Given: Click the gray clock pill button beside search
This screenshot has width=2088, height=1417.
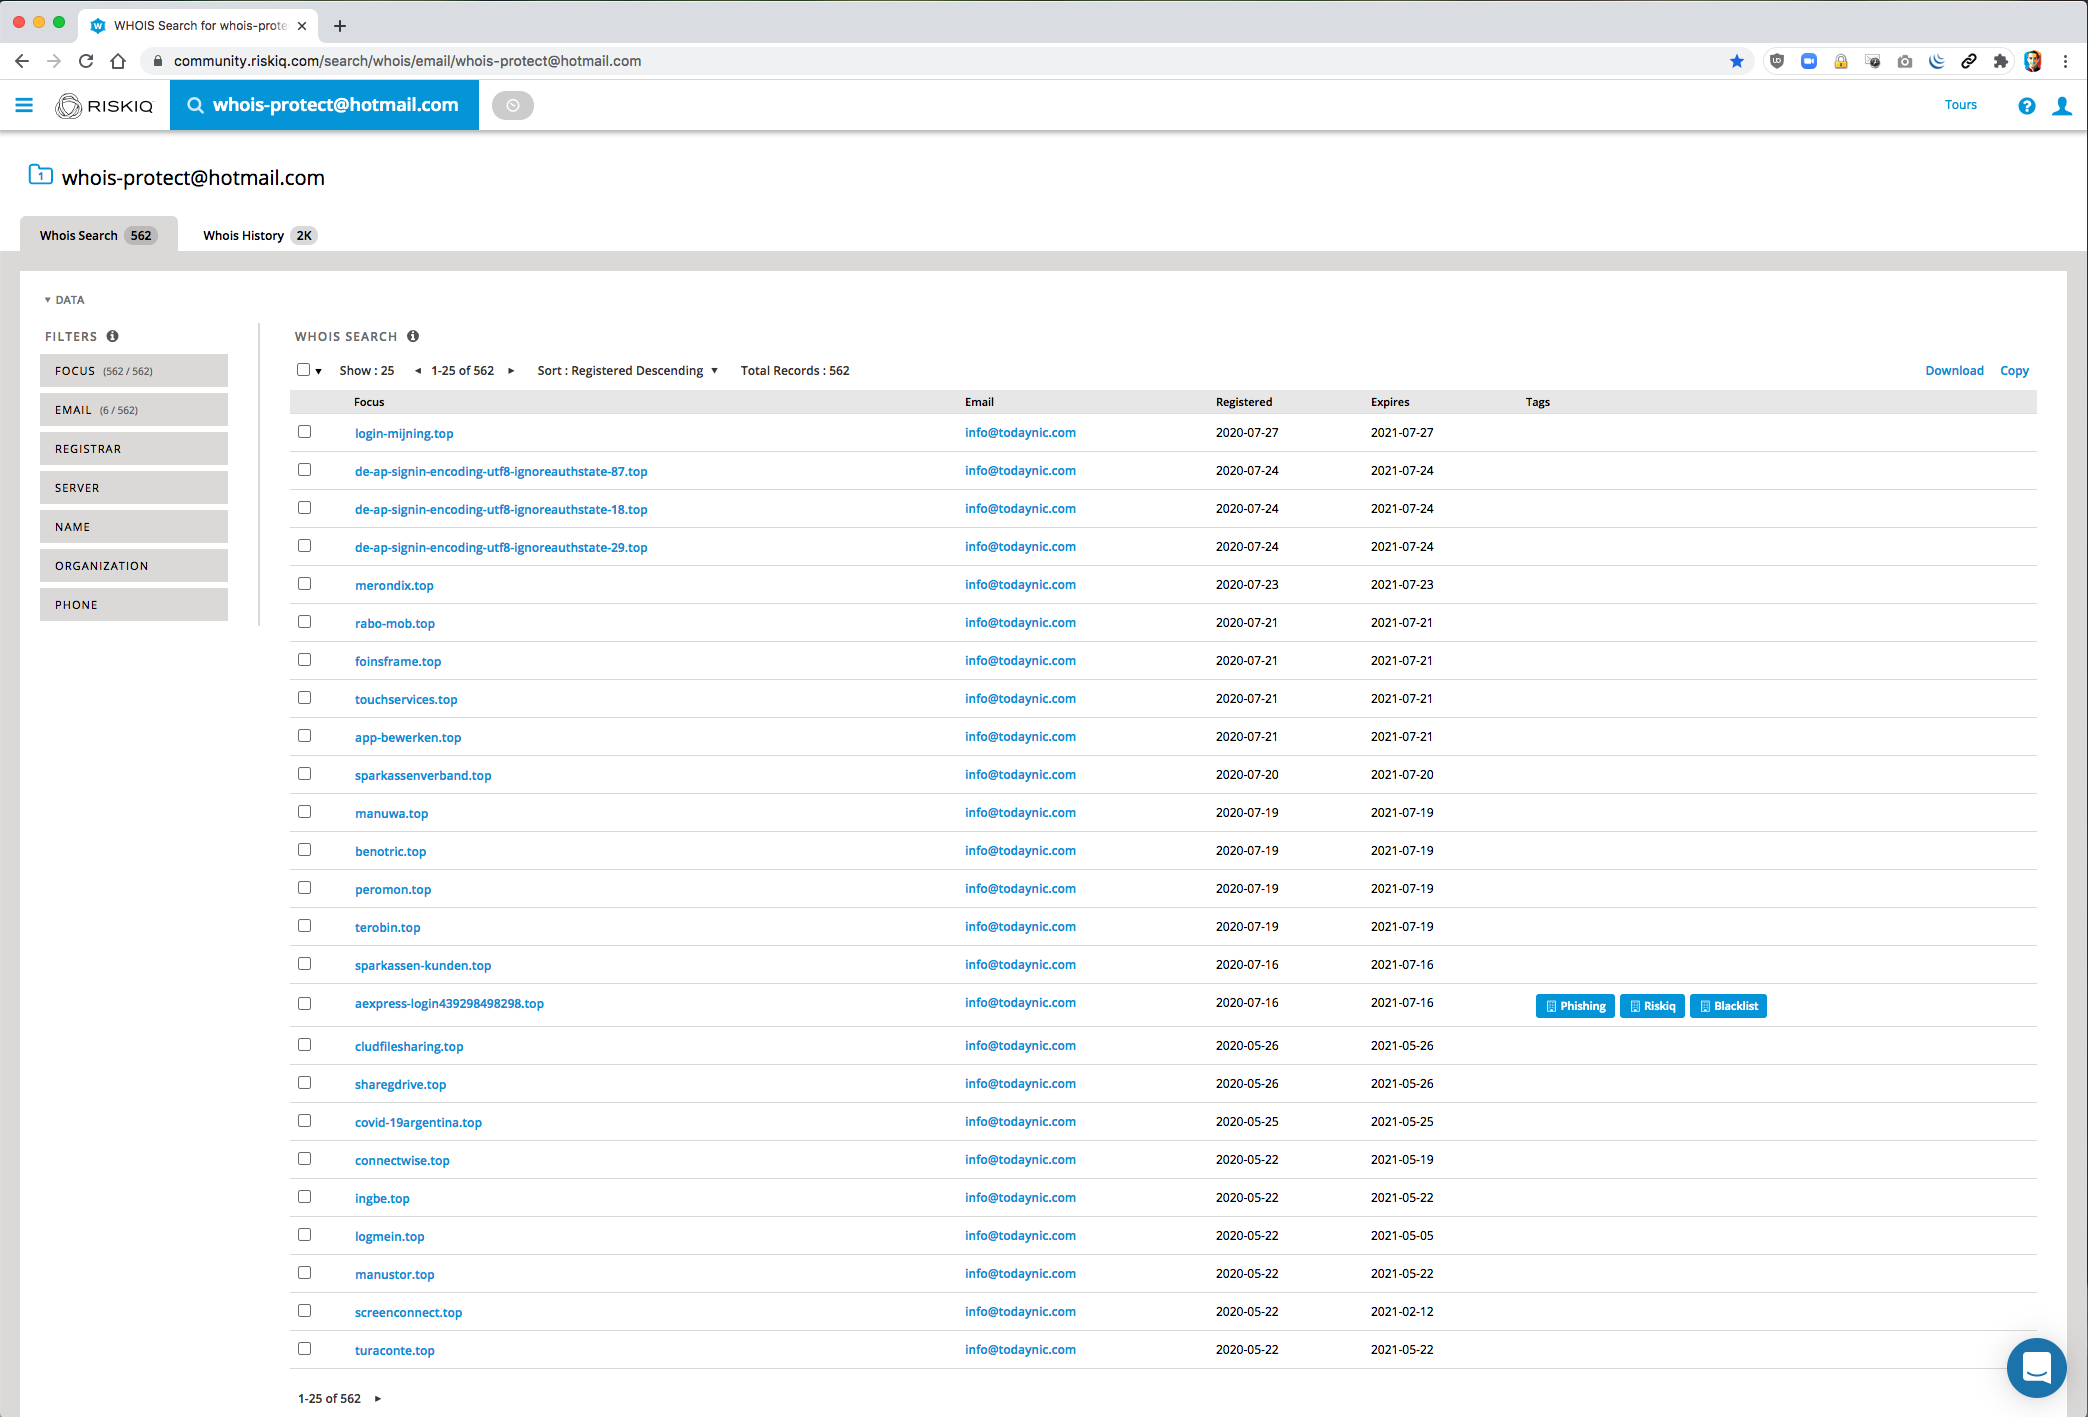Looking at the screenshot, I should [x=513, y=105].
